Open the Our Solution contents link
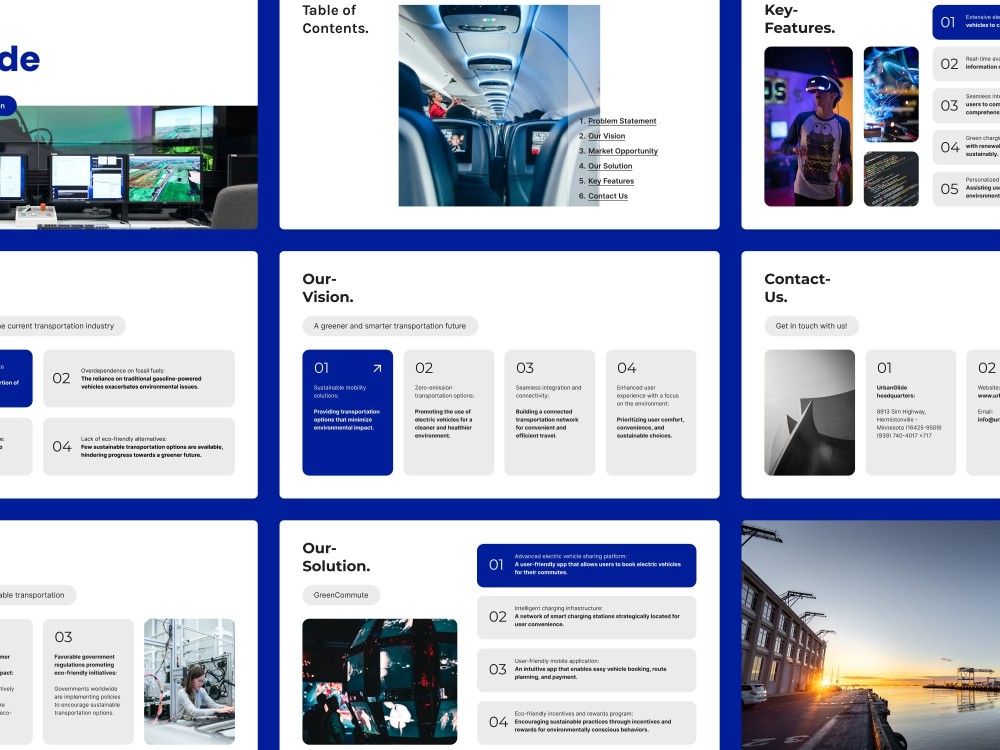This screenshot has width=1000, height=750. [x=610, y=166]
